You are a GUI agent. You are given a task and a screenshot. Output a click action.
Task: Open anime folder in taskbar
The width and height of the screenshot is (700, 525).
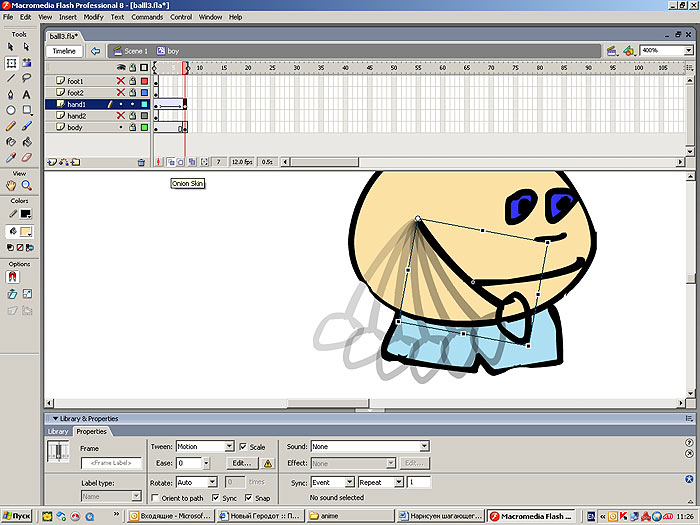(350, 516)
